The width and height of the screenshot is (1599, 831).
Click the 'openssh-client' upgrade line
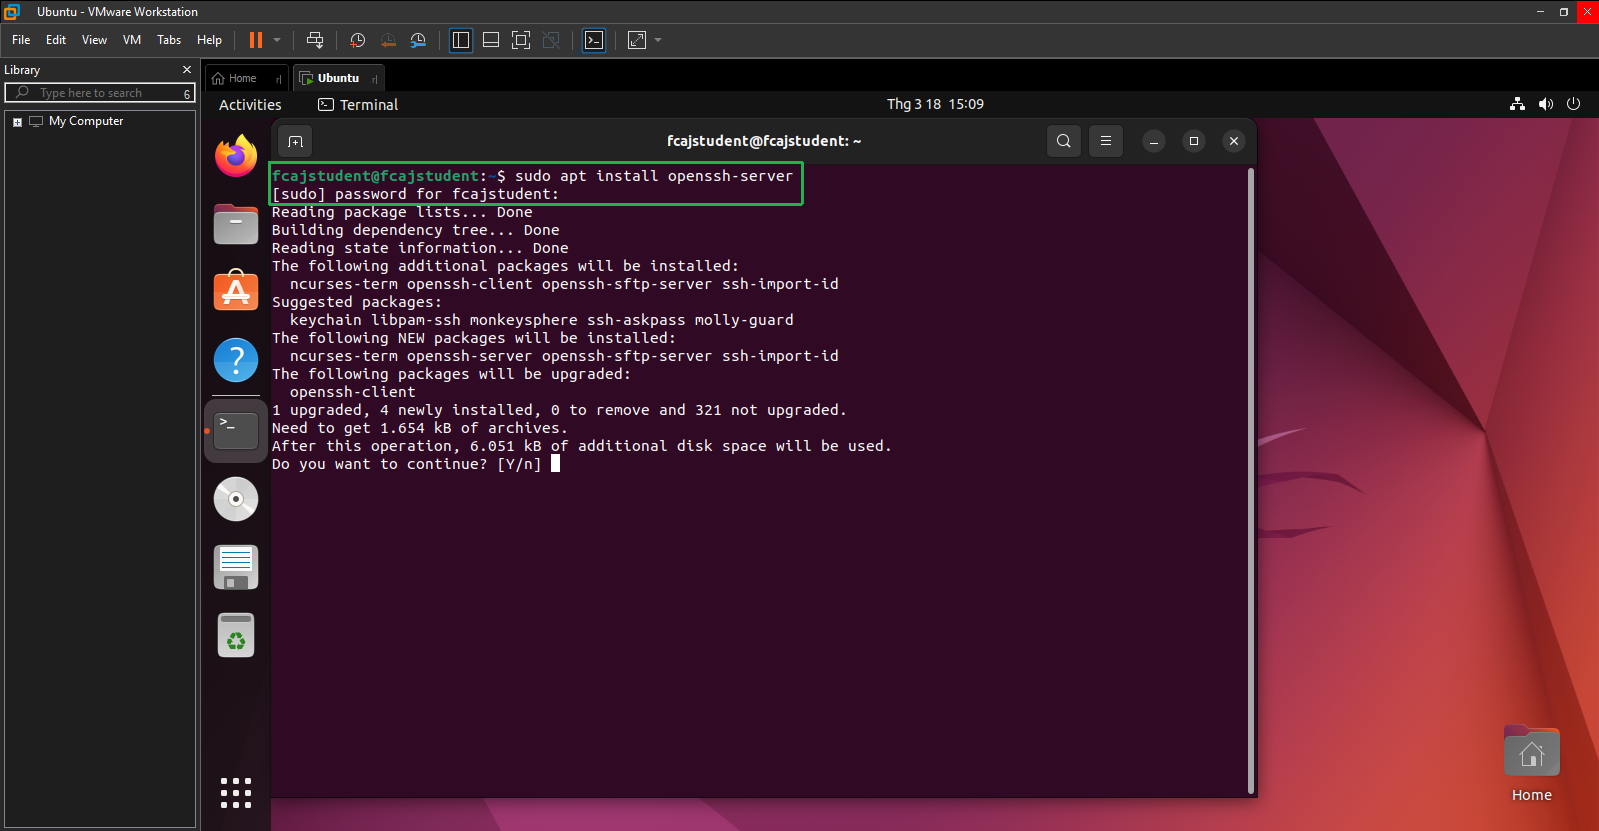[352, 392]
